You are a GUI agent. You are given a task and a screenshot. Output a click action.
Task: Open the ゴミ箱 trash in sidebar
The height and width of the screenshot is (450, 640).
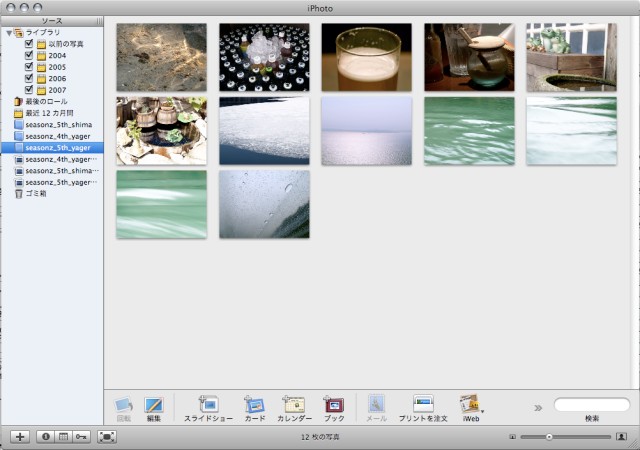coord(38,193)
